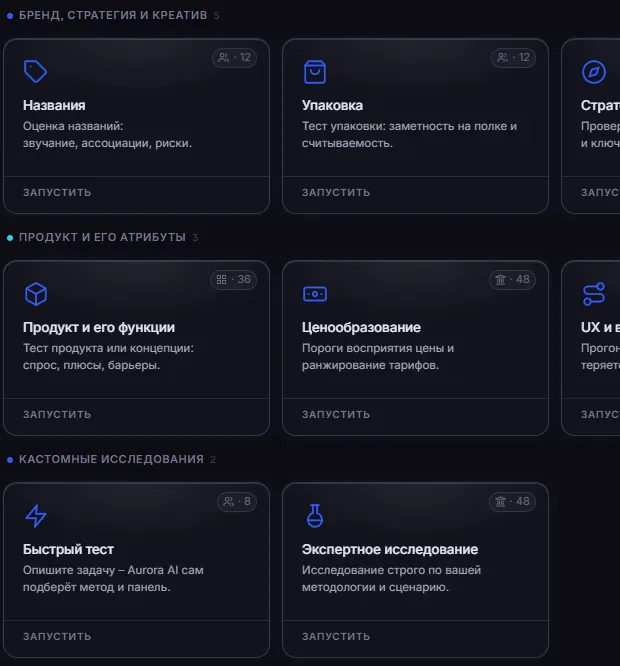Click the people 8 badge on Быстрый тест

237,502
